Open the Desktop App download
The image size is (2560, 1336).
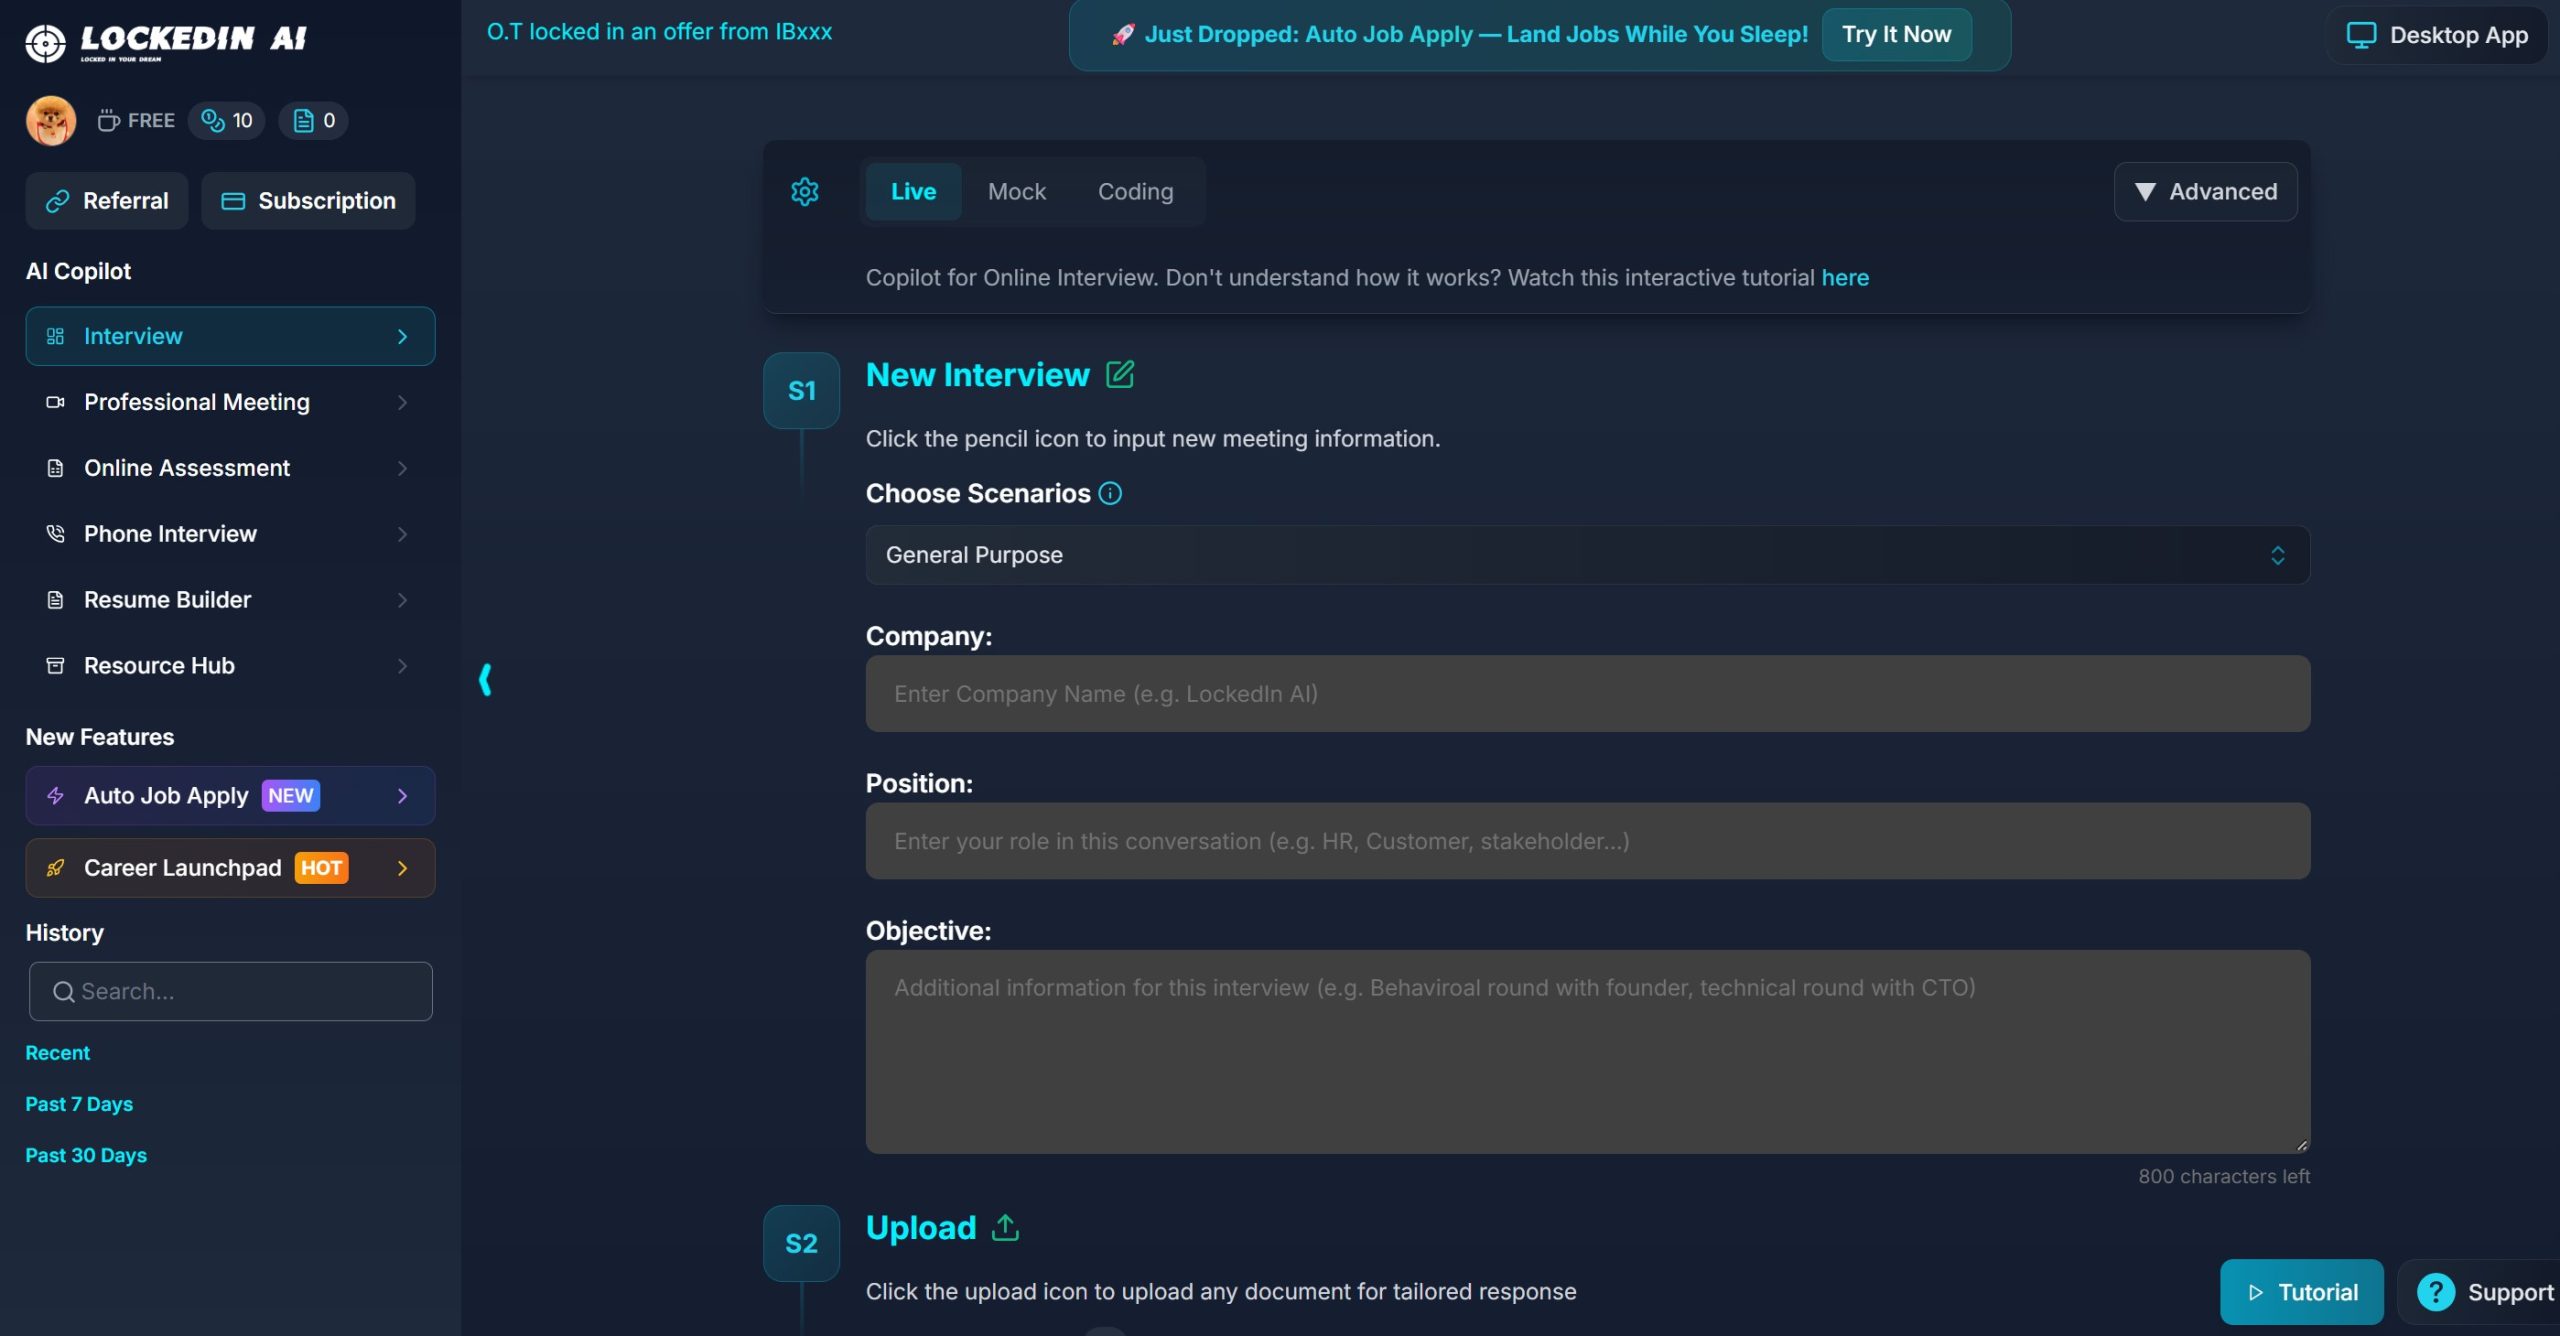tap(2437, 35)
